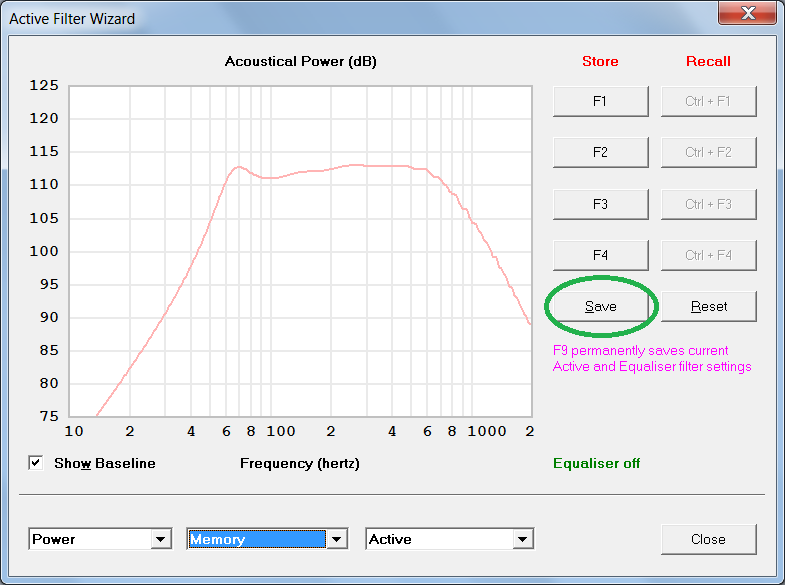785x585 pixels.
Task: Open the Power dropdown list
Action: coord(160,539)
